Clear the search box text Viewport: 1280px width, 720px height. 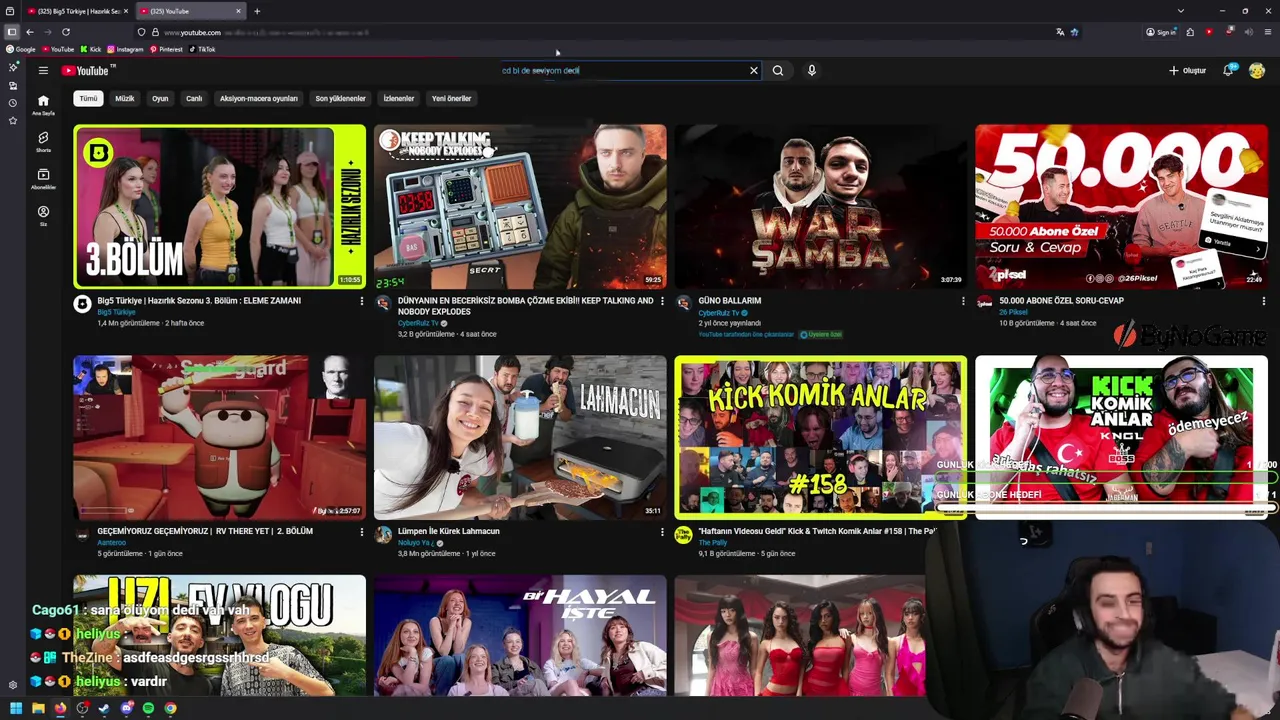click(x=754, y=71)
